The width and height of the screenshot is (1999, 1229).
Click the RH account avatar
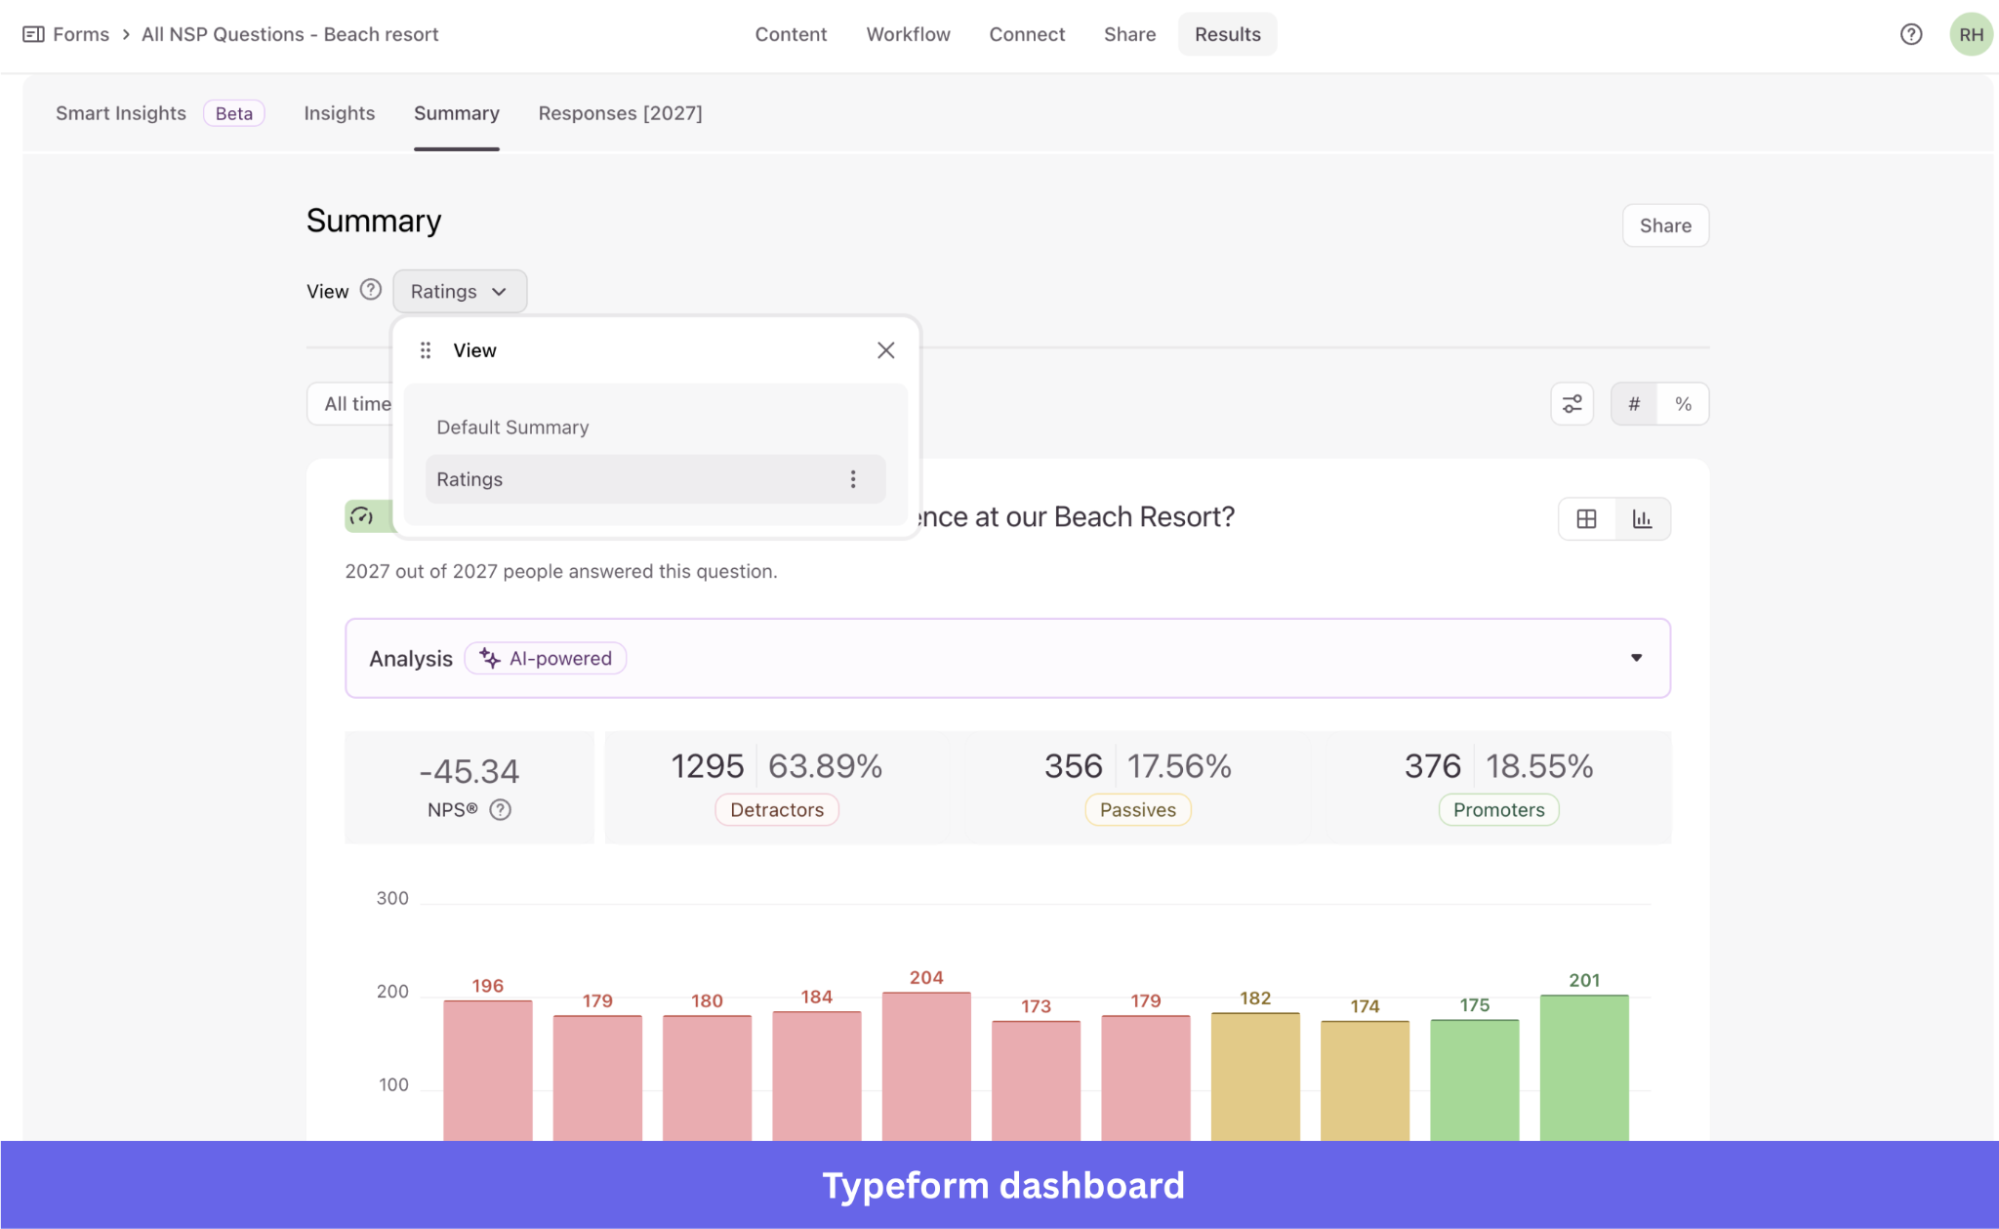[x=1969, y=33]
